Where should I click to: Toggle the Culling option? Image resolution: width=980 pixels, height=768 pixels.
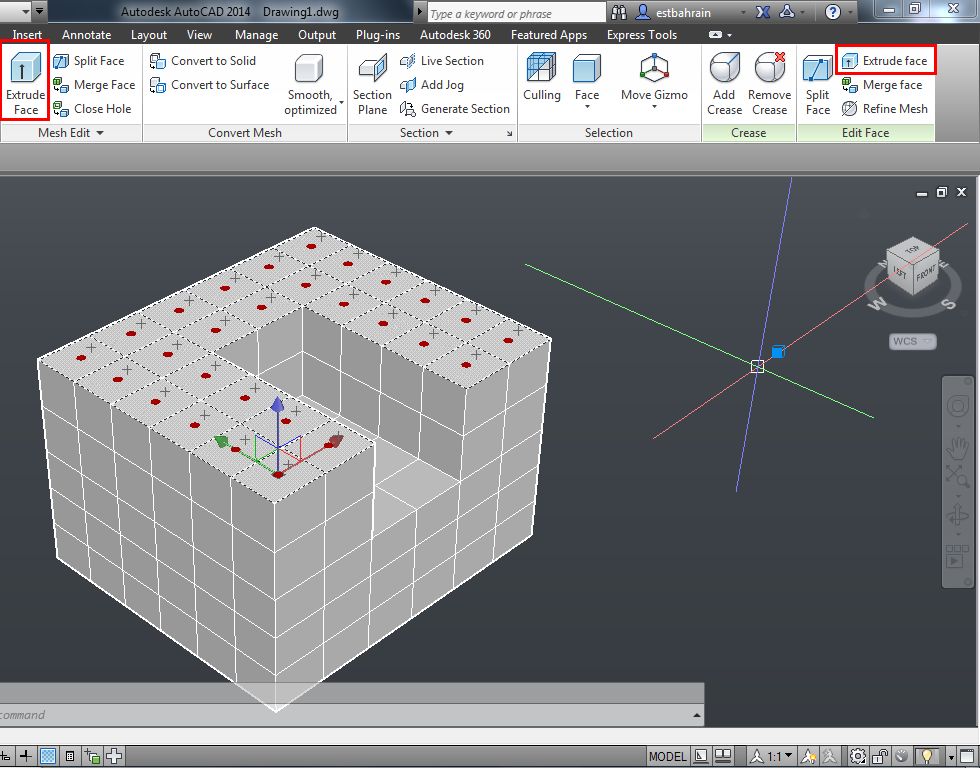pos(541,76)
